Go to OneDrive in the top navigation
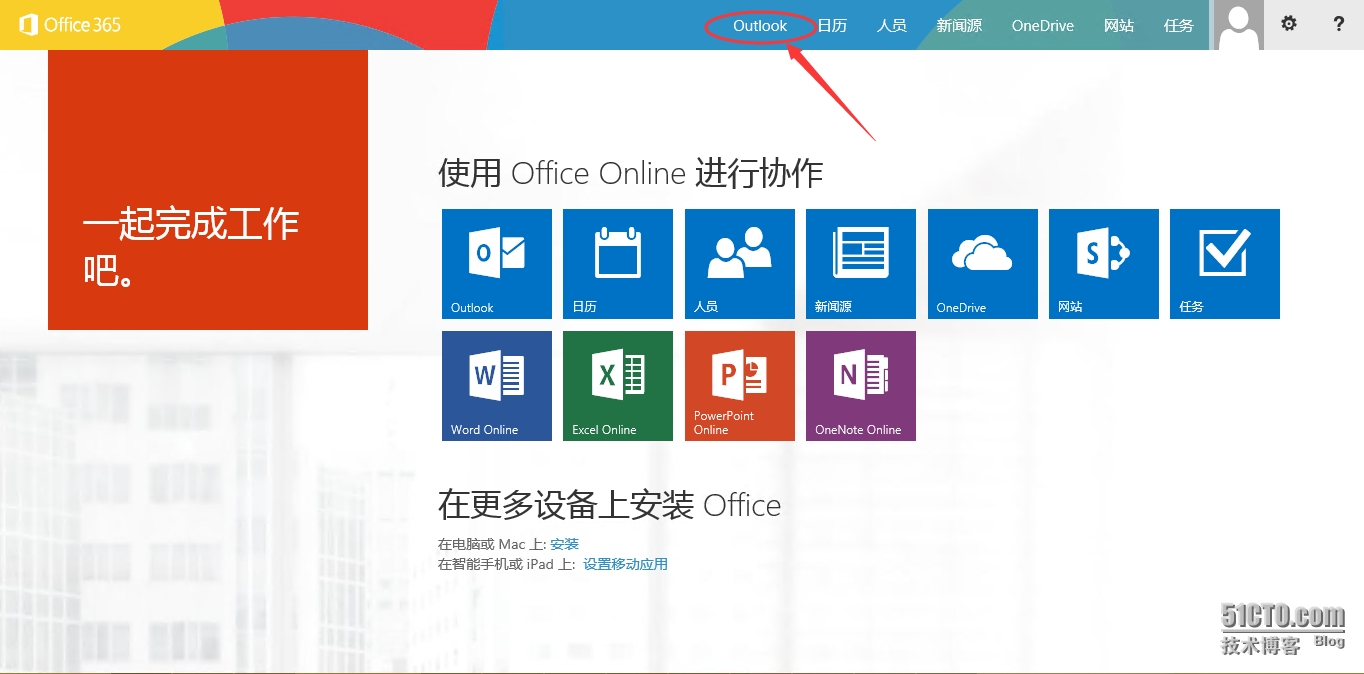 point(1042,26)
